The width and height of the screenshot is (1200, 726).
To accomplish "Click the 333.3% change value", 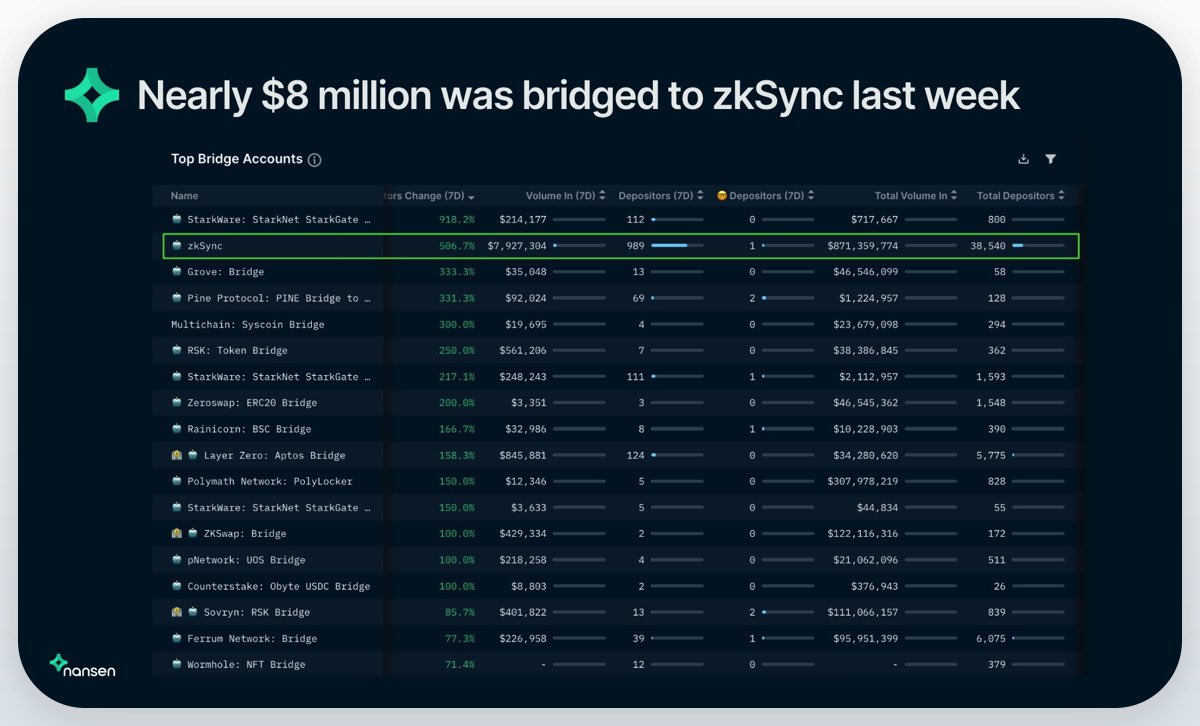I will (456, 271).
